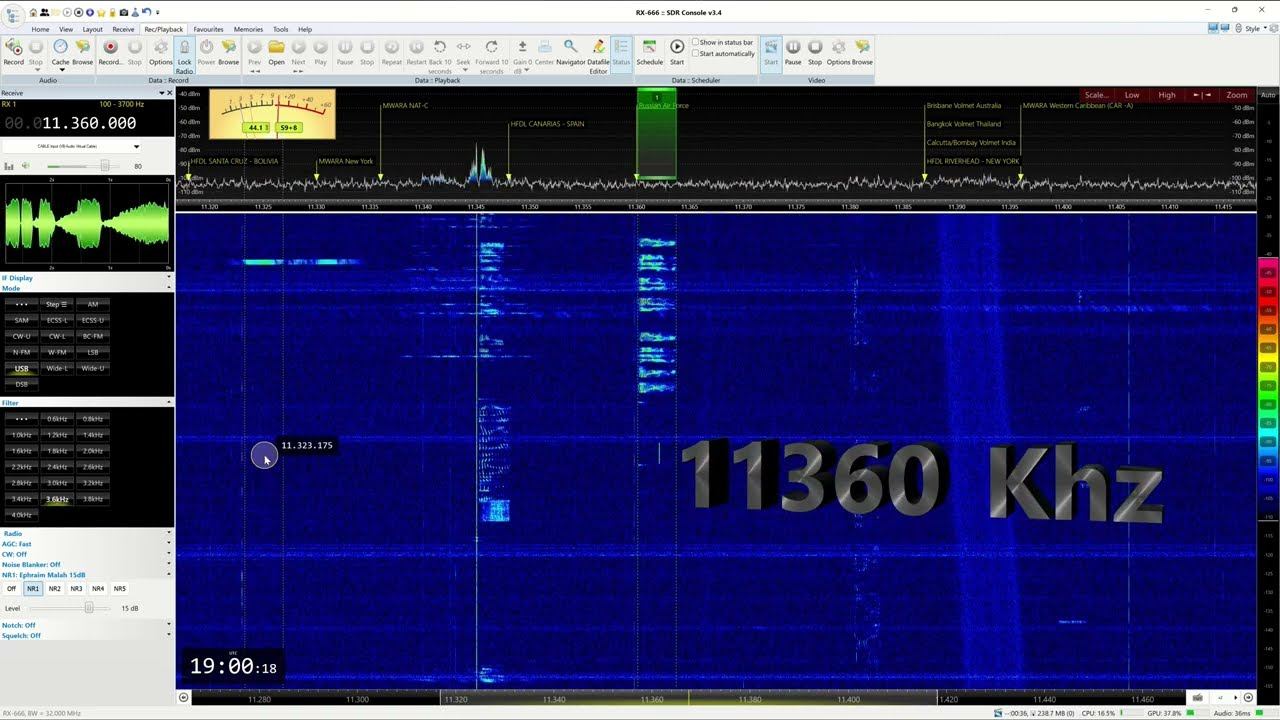
Task: Expand the AGC: Fast section
Action: [x=86, y=544]
